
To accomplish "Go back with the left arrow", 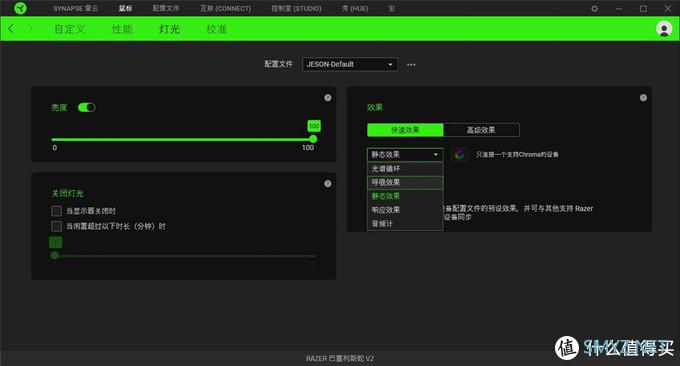I will coord(11,29).
